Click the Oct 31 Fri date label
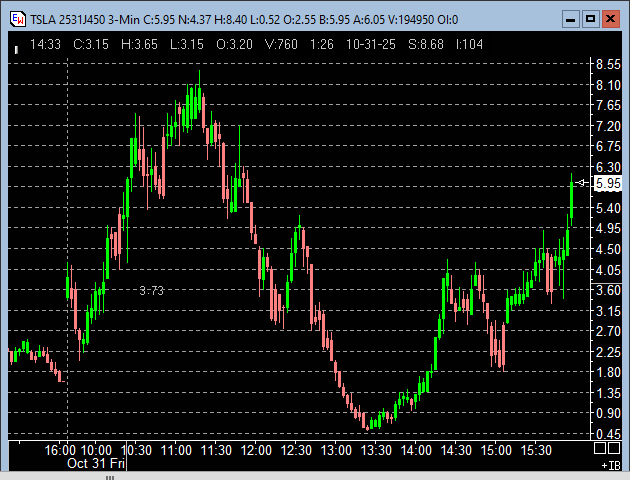 pos(95,464)
